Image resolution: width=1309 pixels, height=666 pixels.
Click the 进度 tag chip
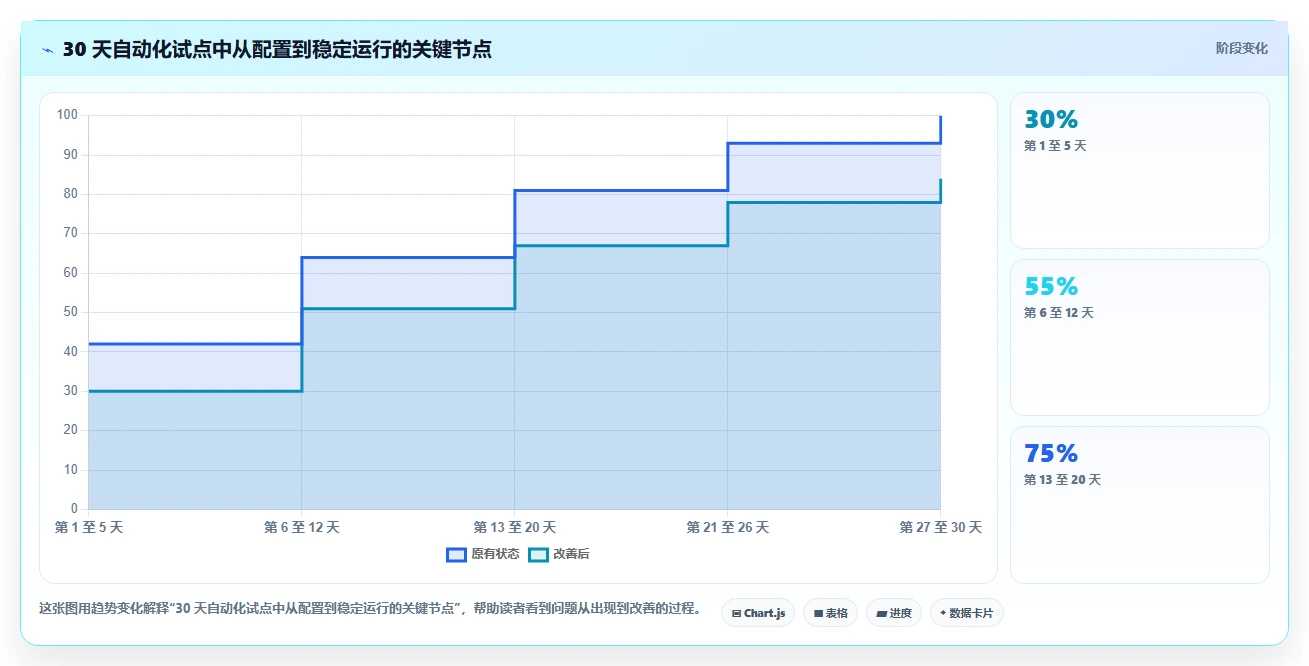pyautogui.click(x=894, y=613)
